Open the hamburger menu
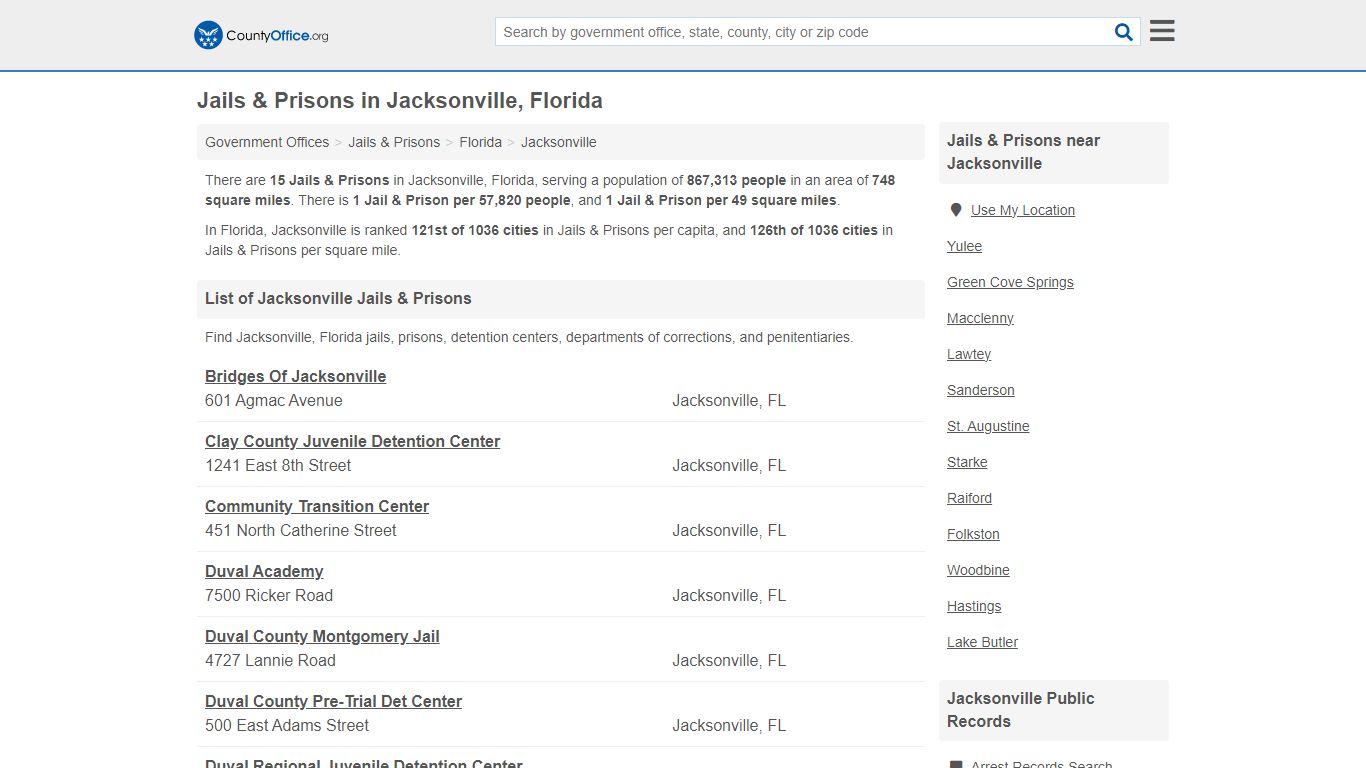Viewport: 1366px width, 768px height. [x=1162, y=31]
